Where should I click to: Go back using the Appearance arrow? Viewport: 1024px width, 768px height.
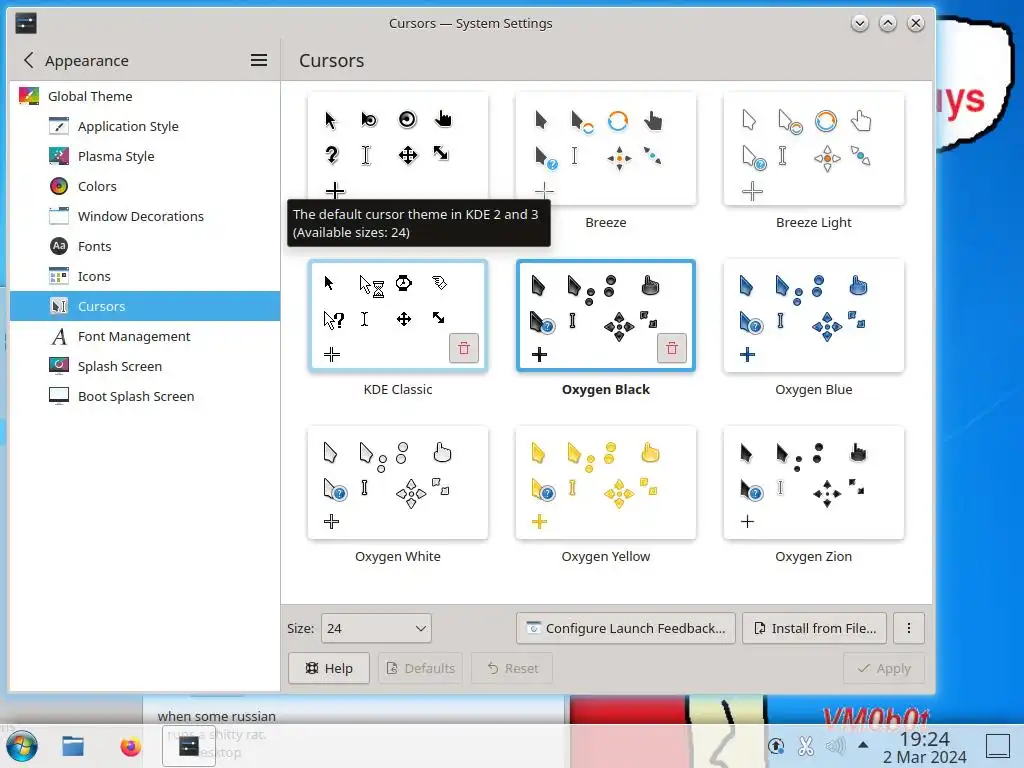click(x=29, y=60)
